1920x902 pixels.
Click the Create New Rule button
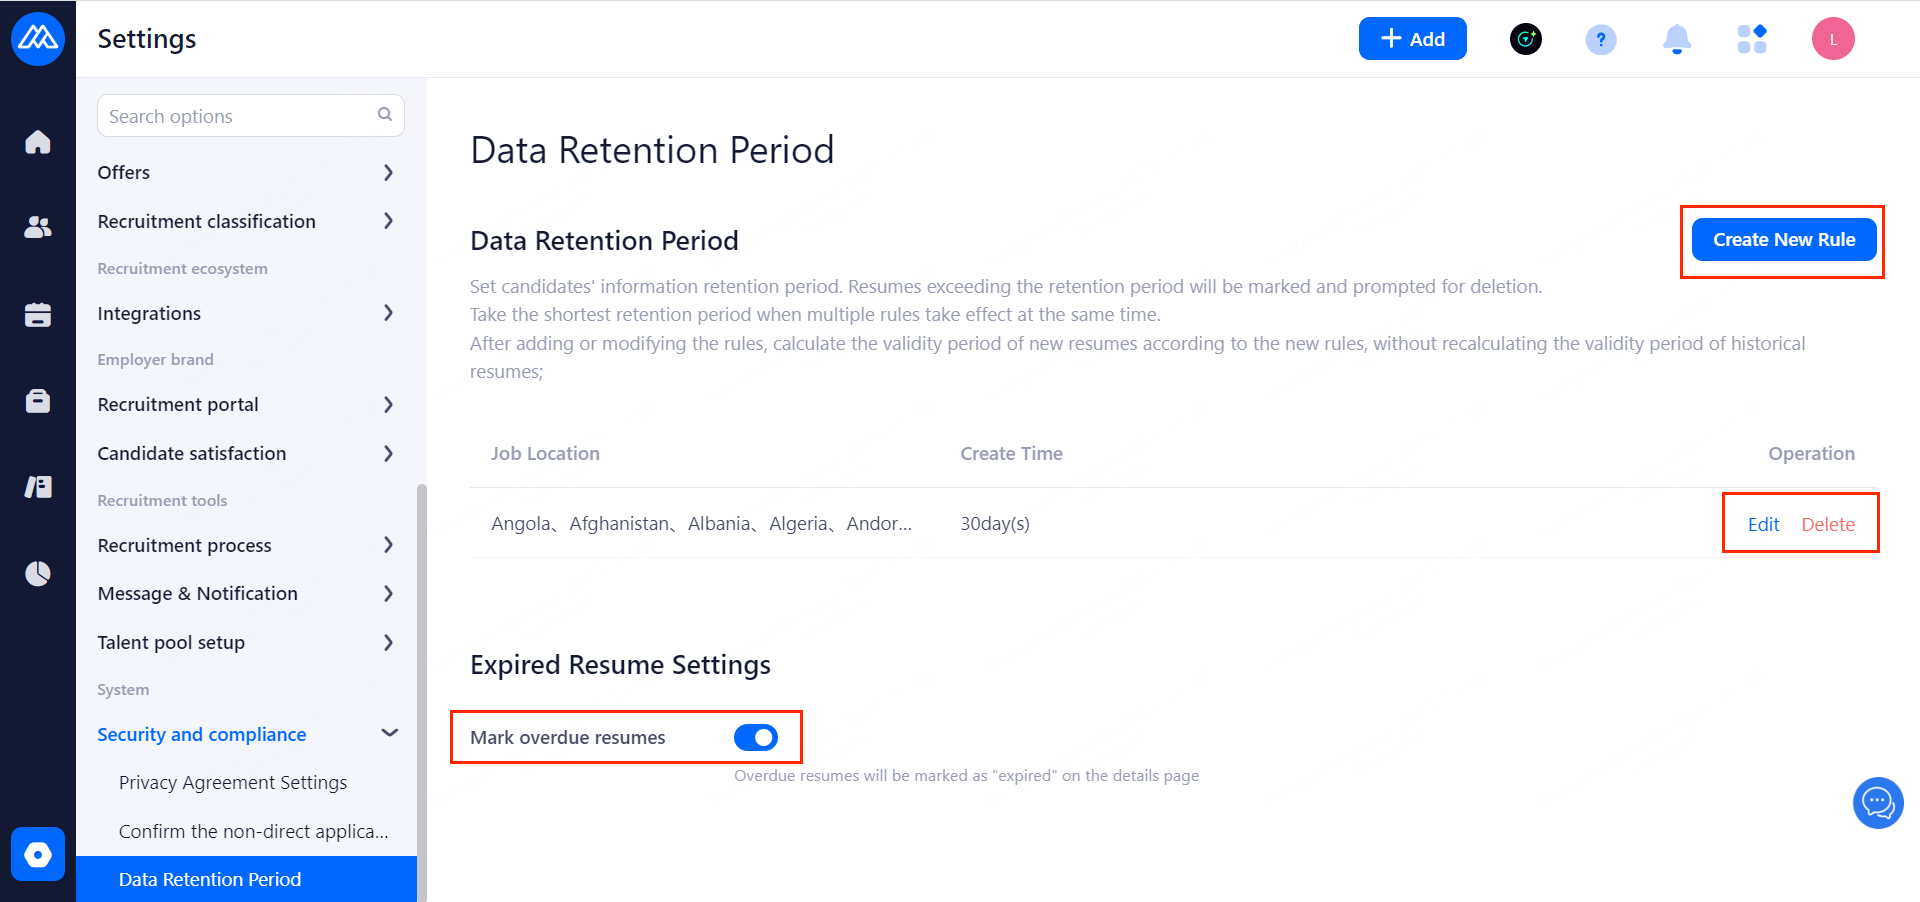pyautogui.click(x=1783, y=240)
